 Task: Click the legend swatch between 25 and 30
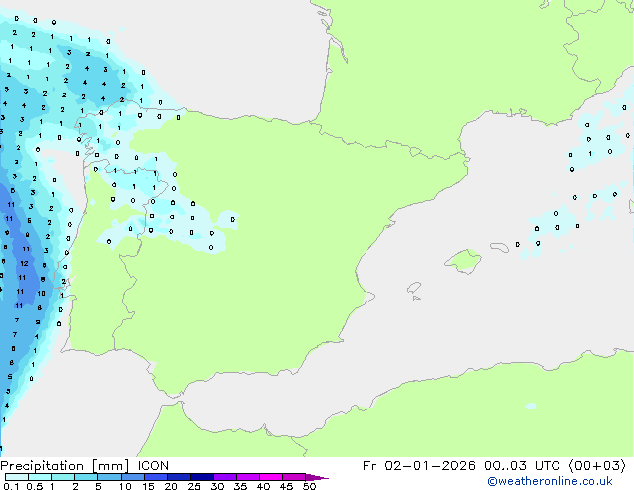click(202, 477)
